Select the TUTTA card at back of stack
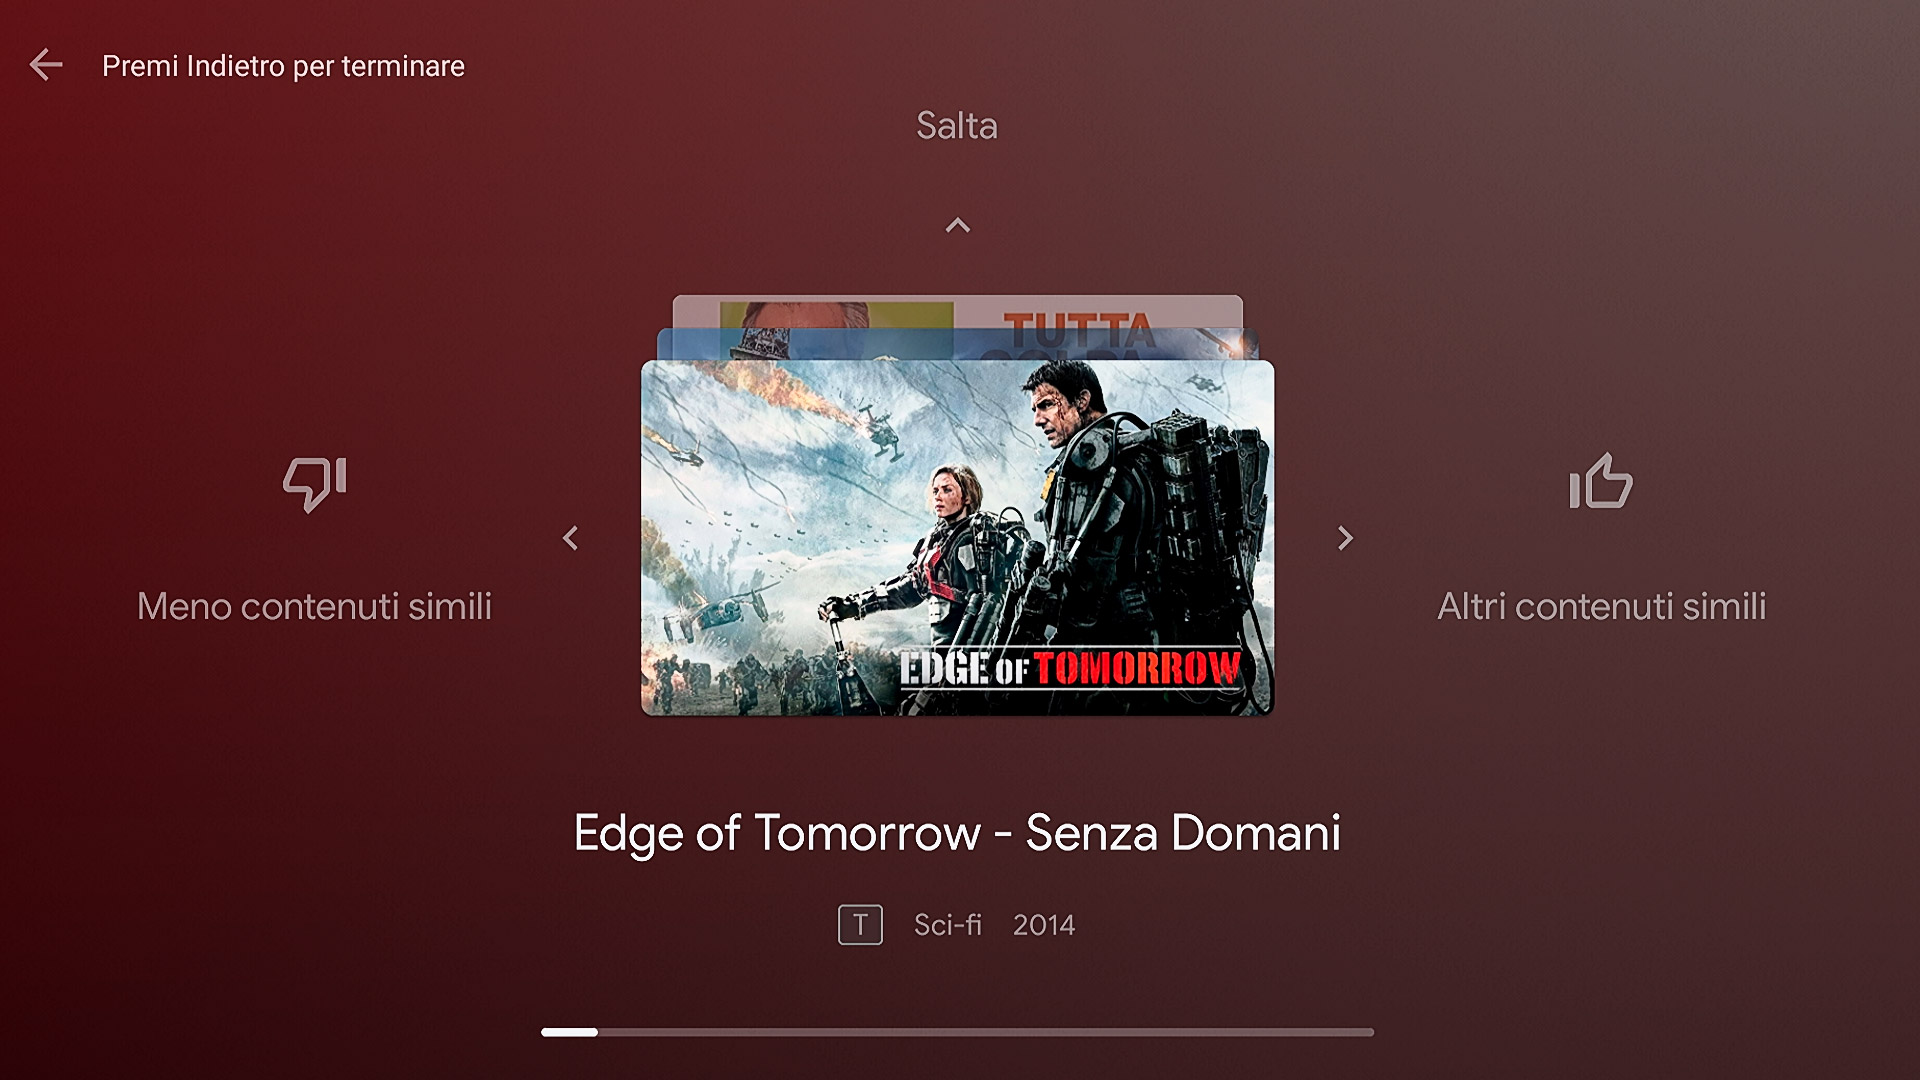 tap(957, 311)
